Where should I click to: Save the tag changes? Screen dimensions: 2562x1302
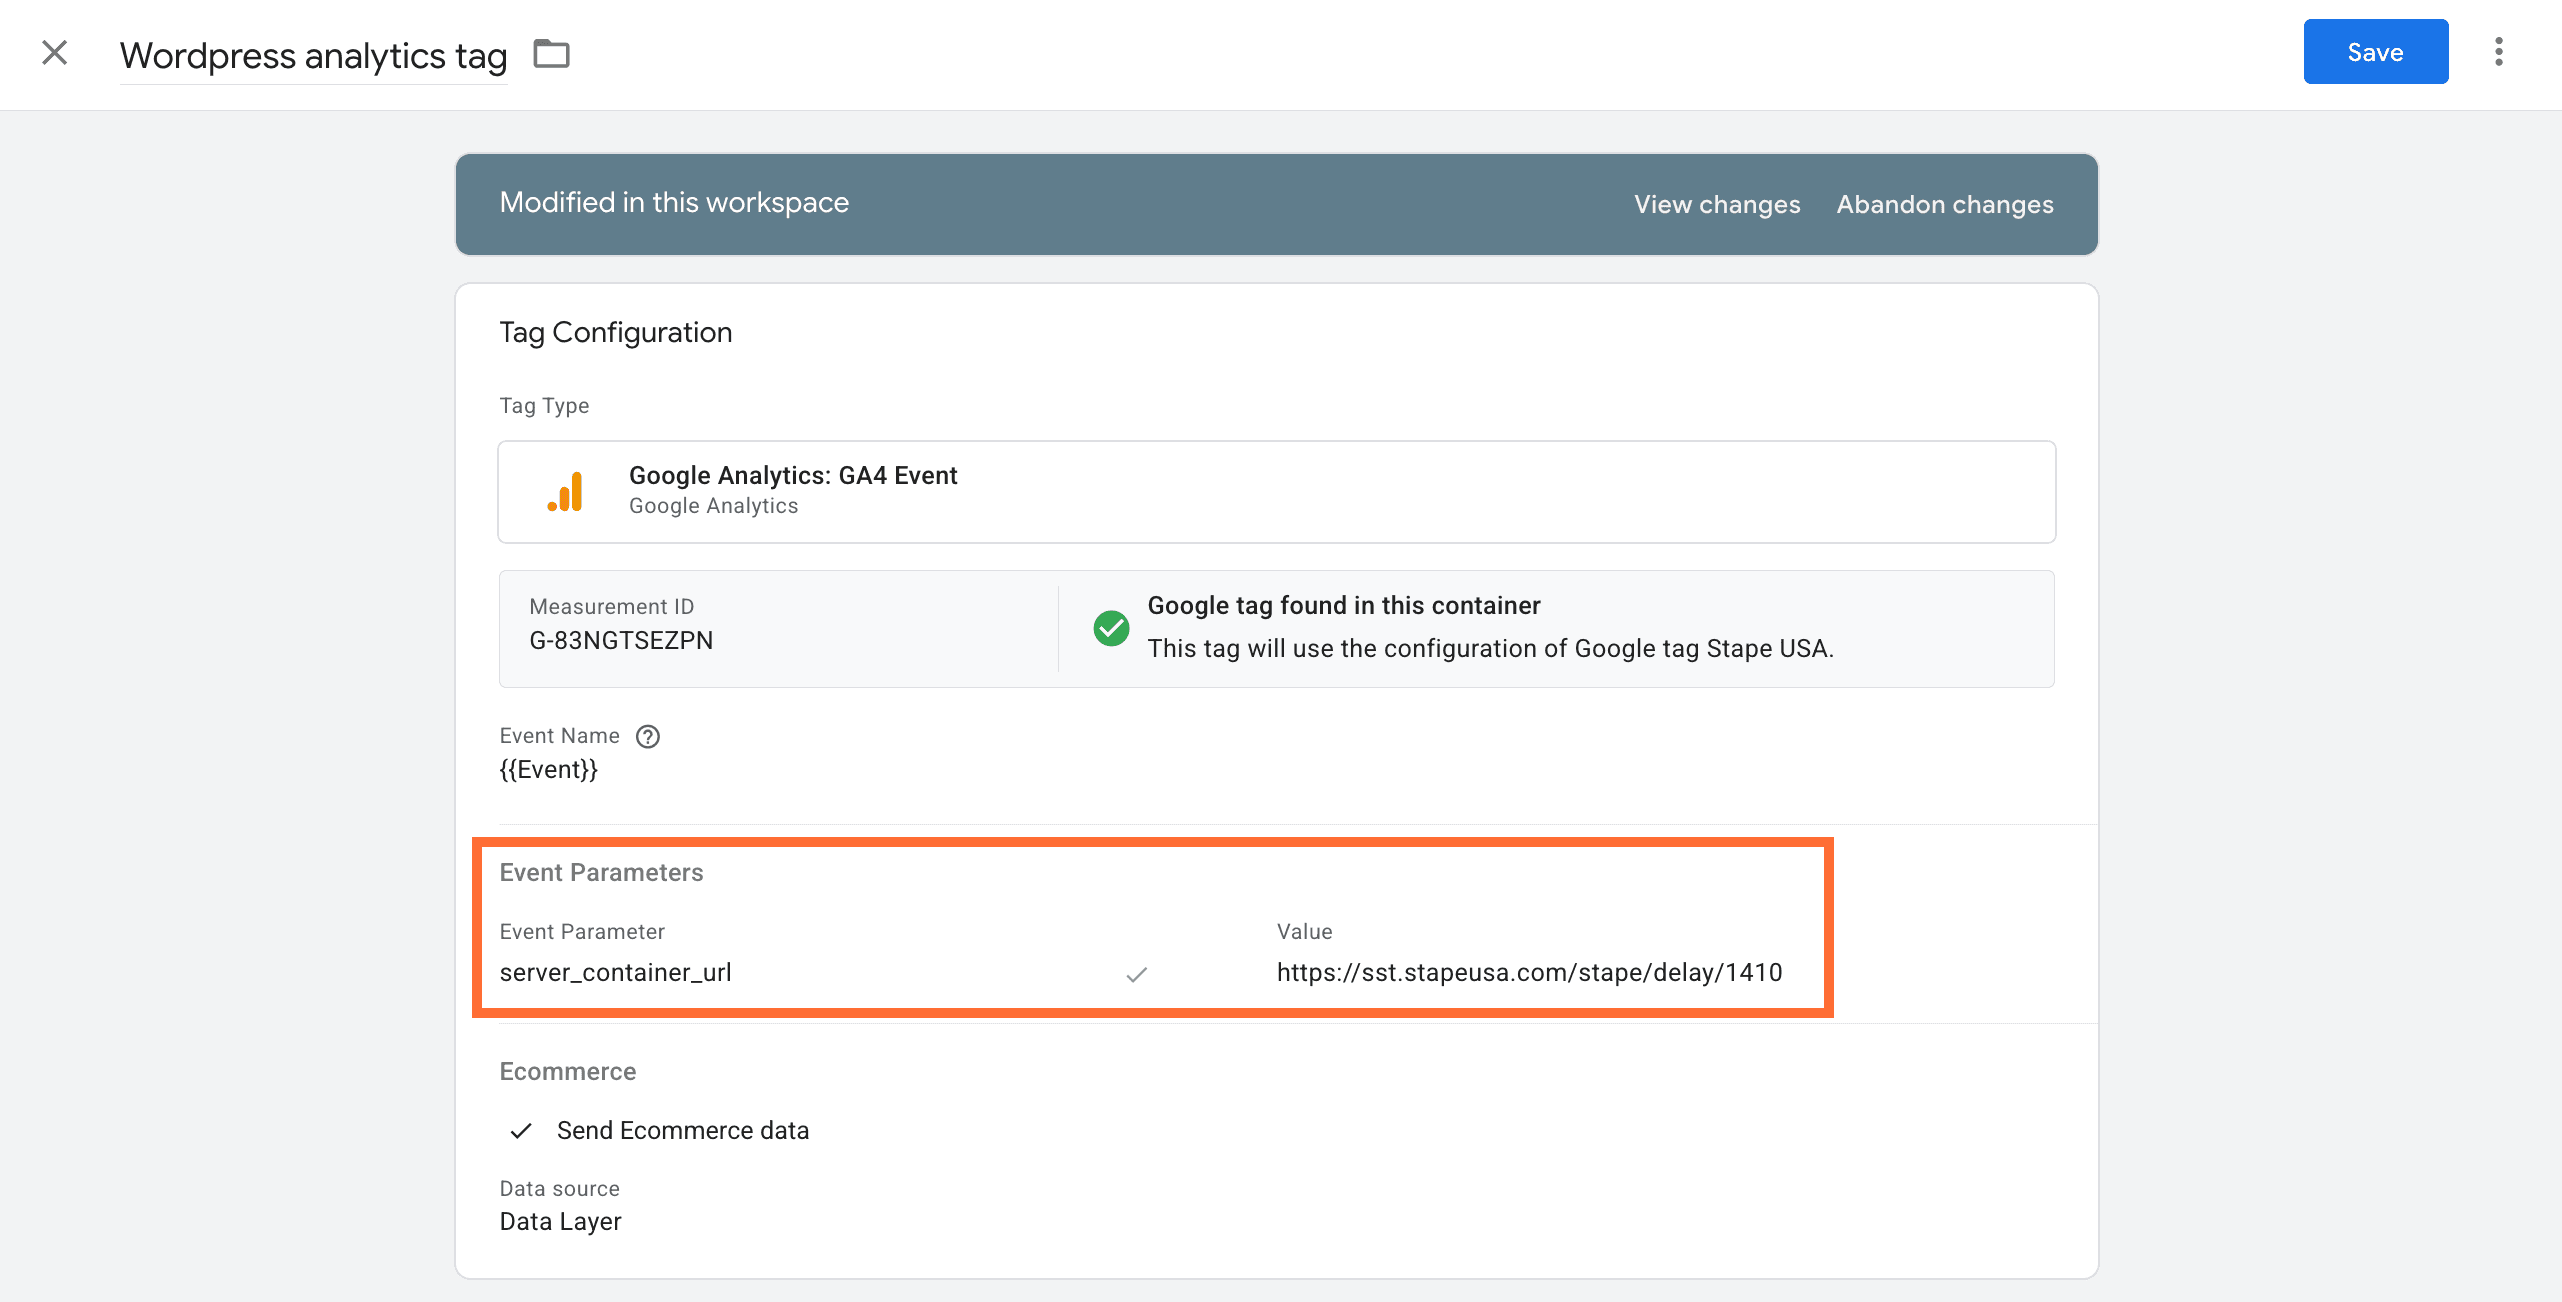pos(2375,52)
